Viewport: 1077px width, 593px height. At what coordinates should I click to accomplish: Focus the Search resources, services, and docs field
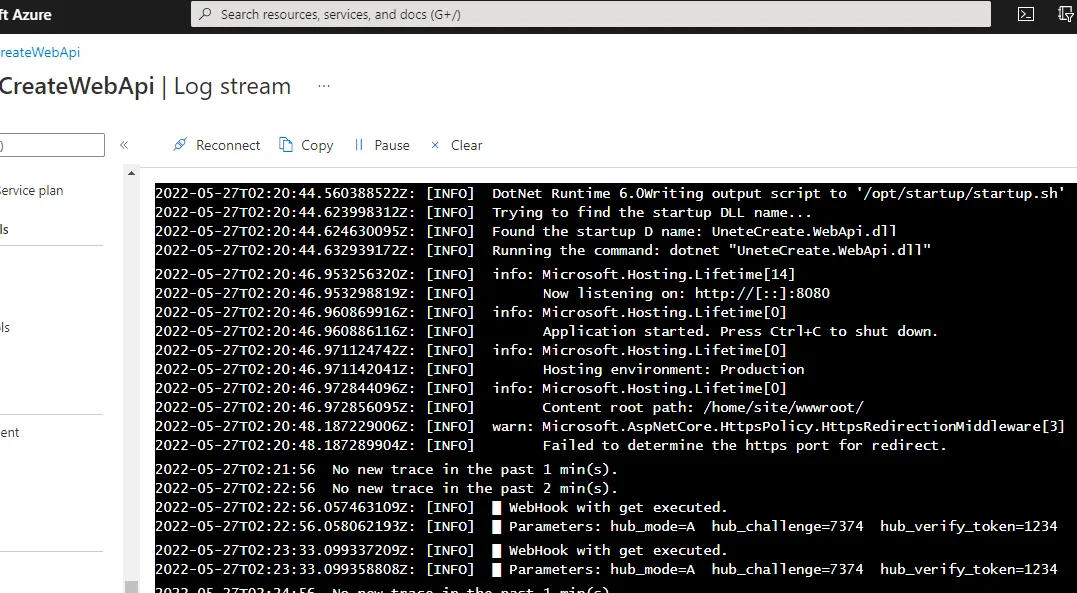[591, 14]
